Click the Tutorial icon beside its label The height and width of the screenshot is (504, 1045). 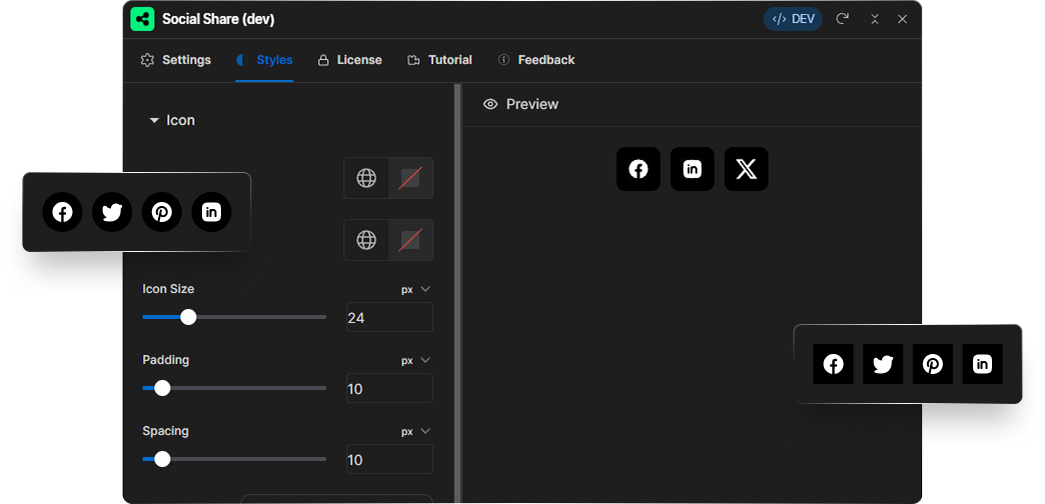413,60
